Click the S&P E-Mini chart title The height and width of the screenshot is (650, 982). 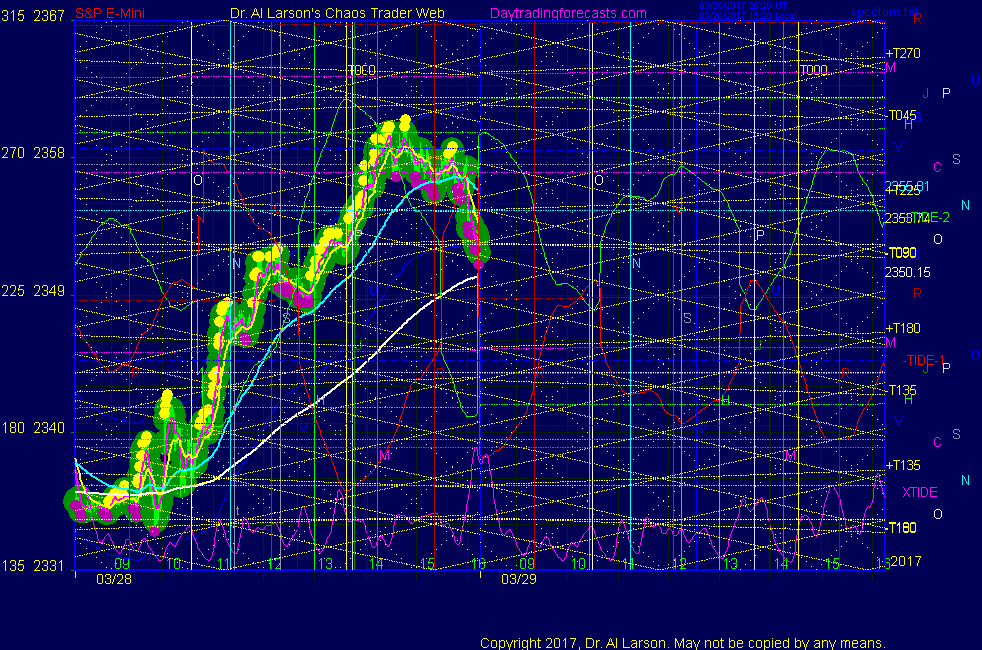(110, 13)
